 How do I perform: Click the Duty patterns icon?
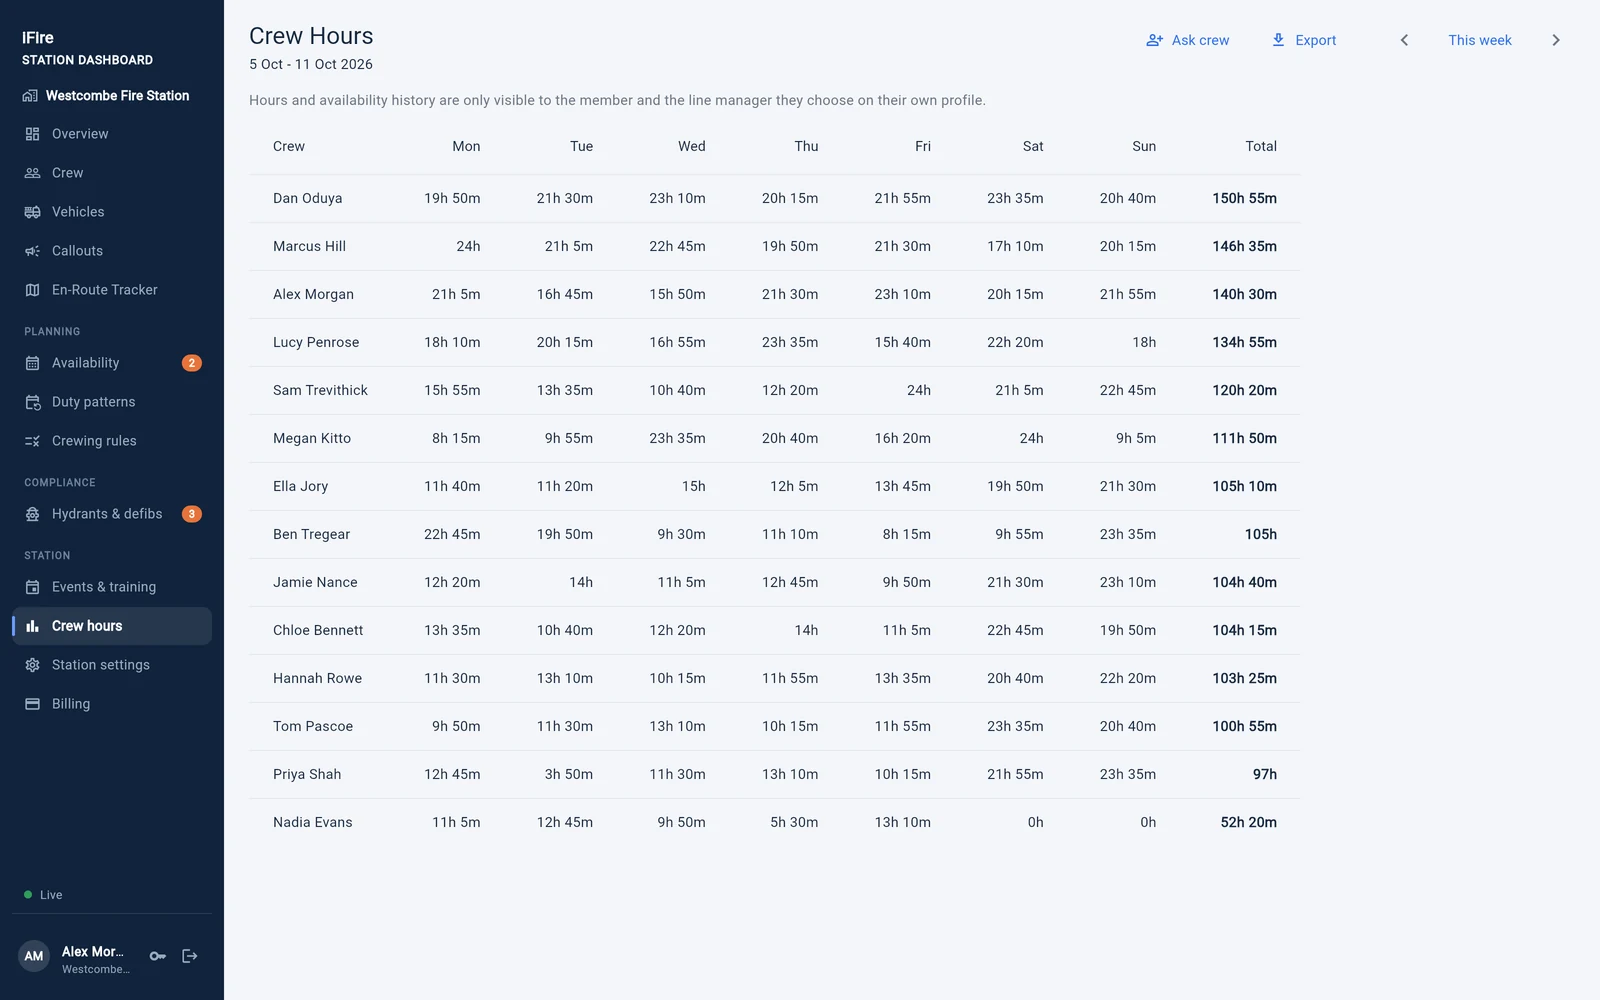click(32, 402)
